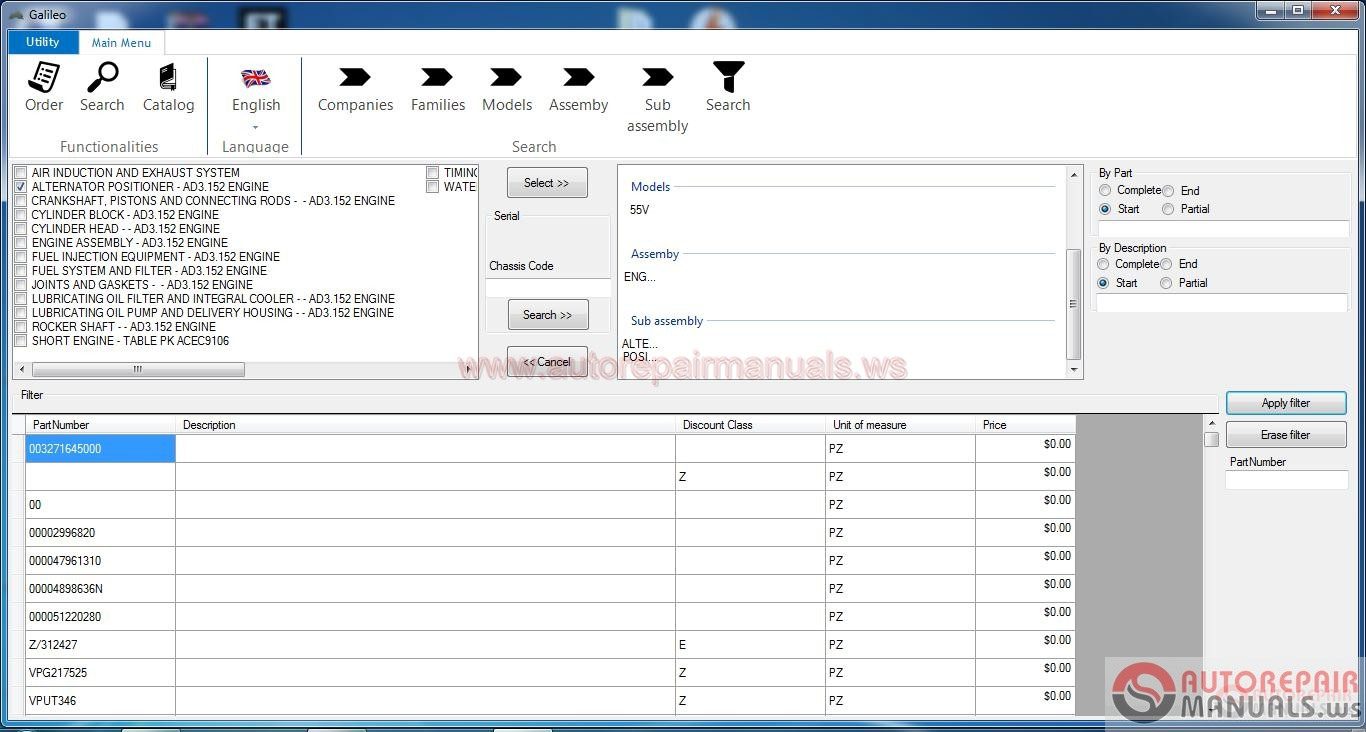
Task: Check CYLINDER BLOCK - AD3.152 ENGINE
Action: [21, 215]
